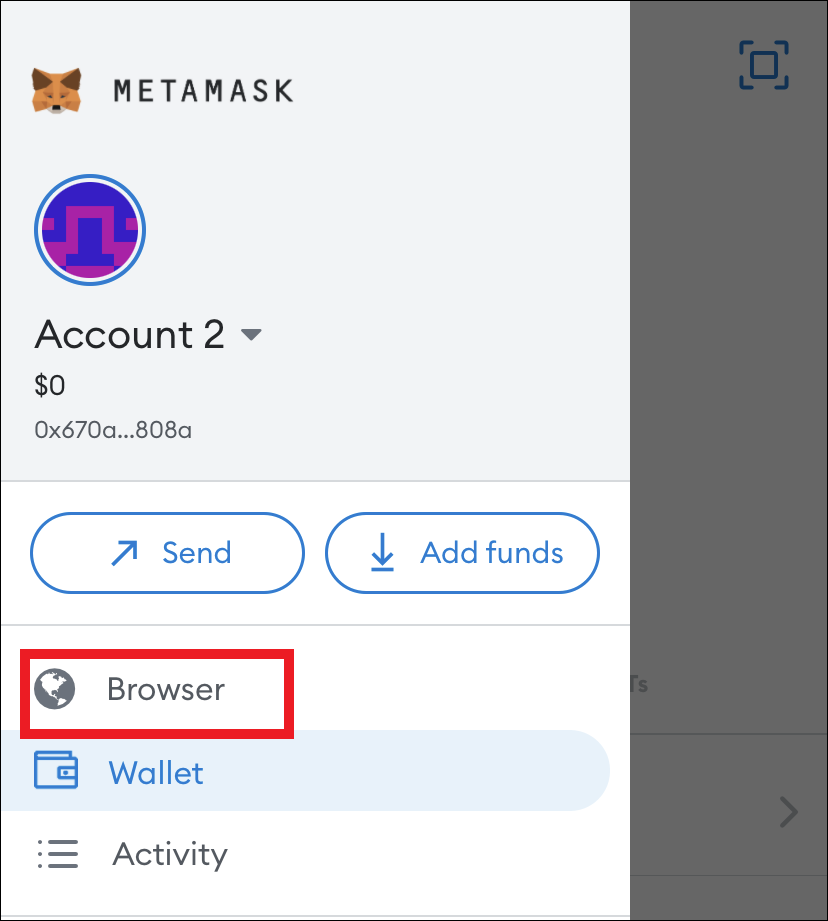
Task: Click the Account 2 name
Action: 130,334
